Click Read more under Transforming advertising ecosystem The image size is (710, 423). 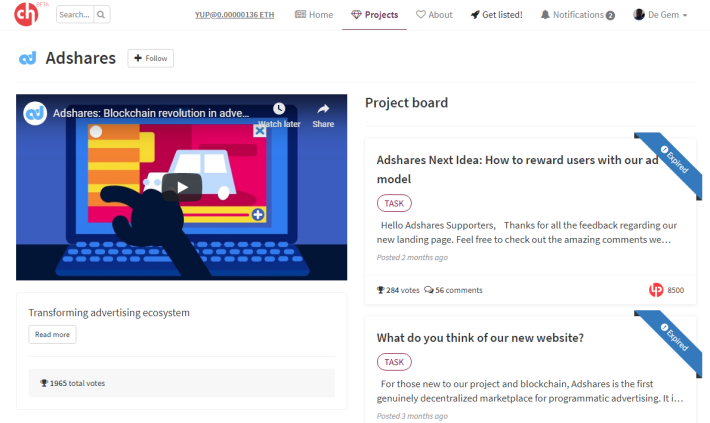pos(53,335)
